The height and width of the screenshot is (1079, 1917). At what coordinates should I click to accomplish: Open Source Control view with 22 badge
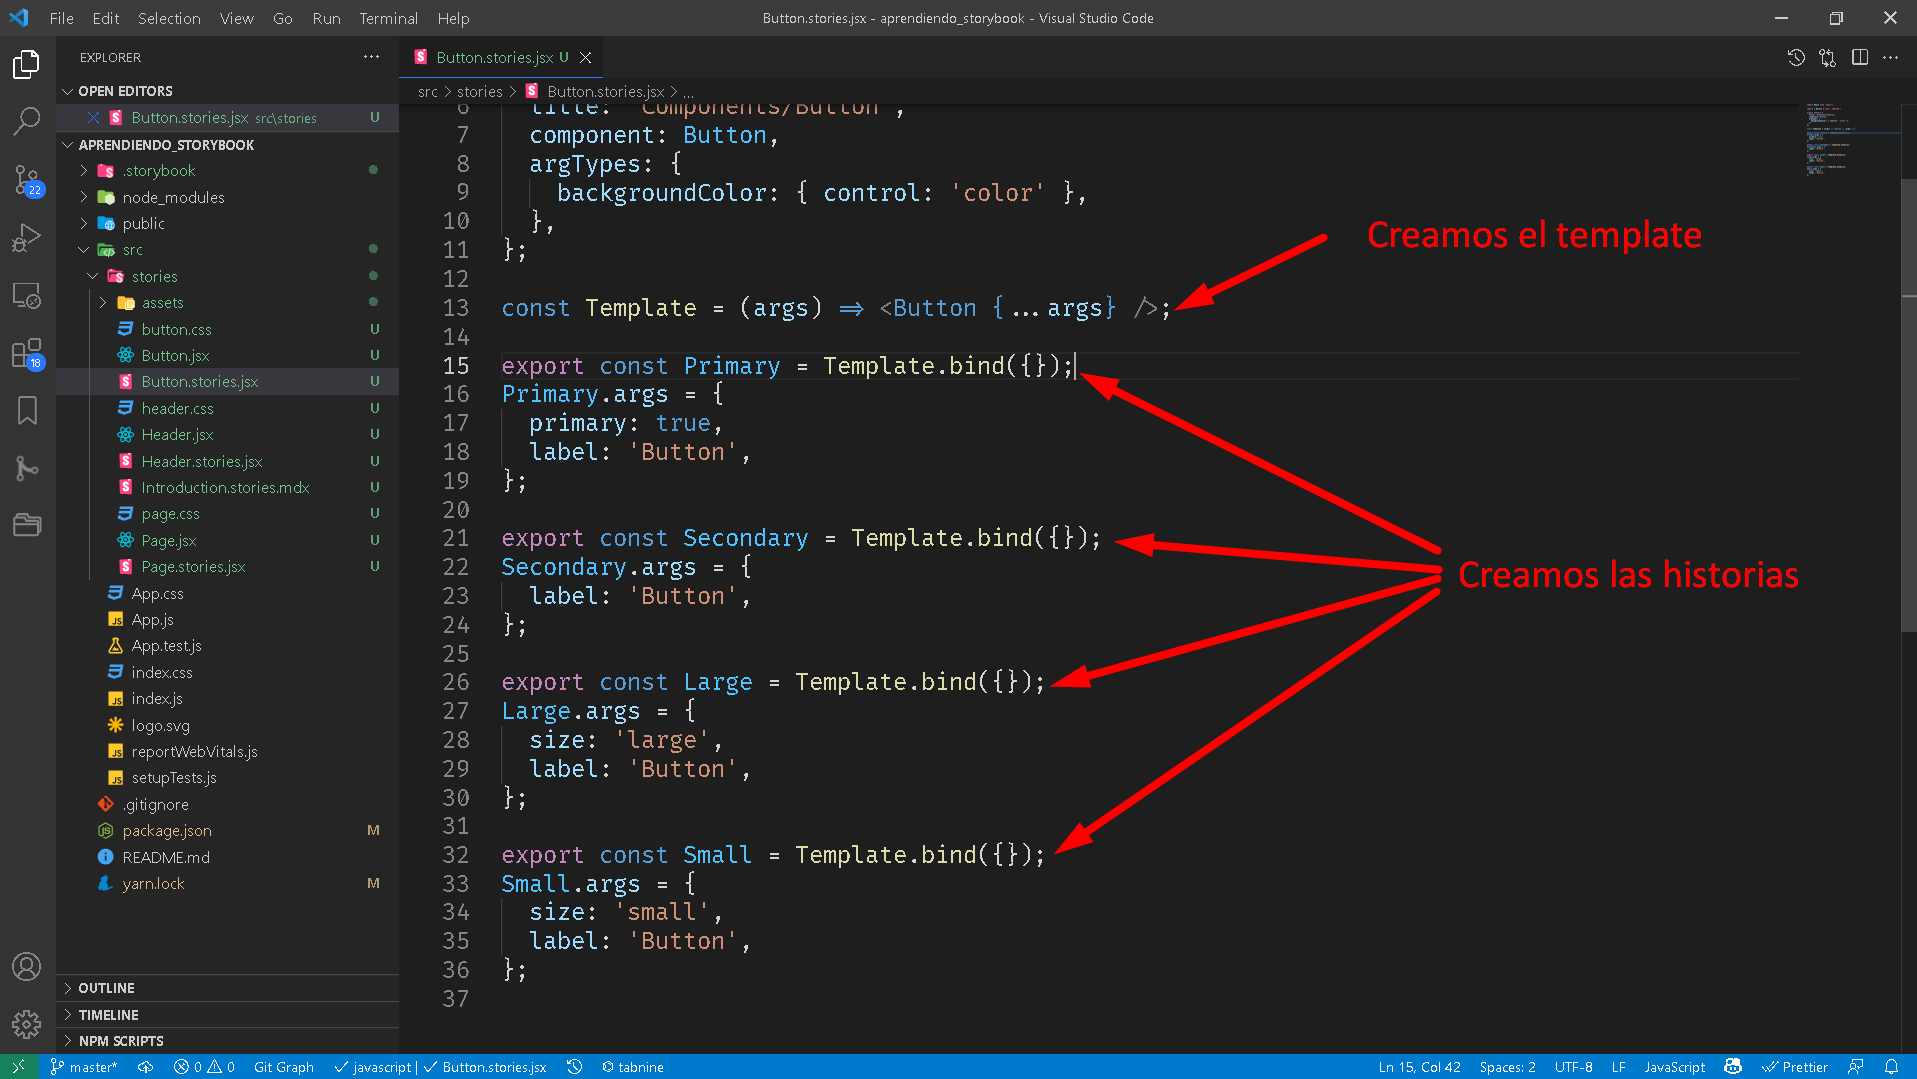(27, 180)
